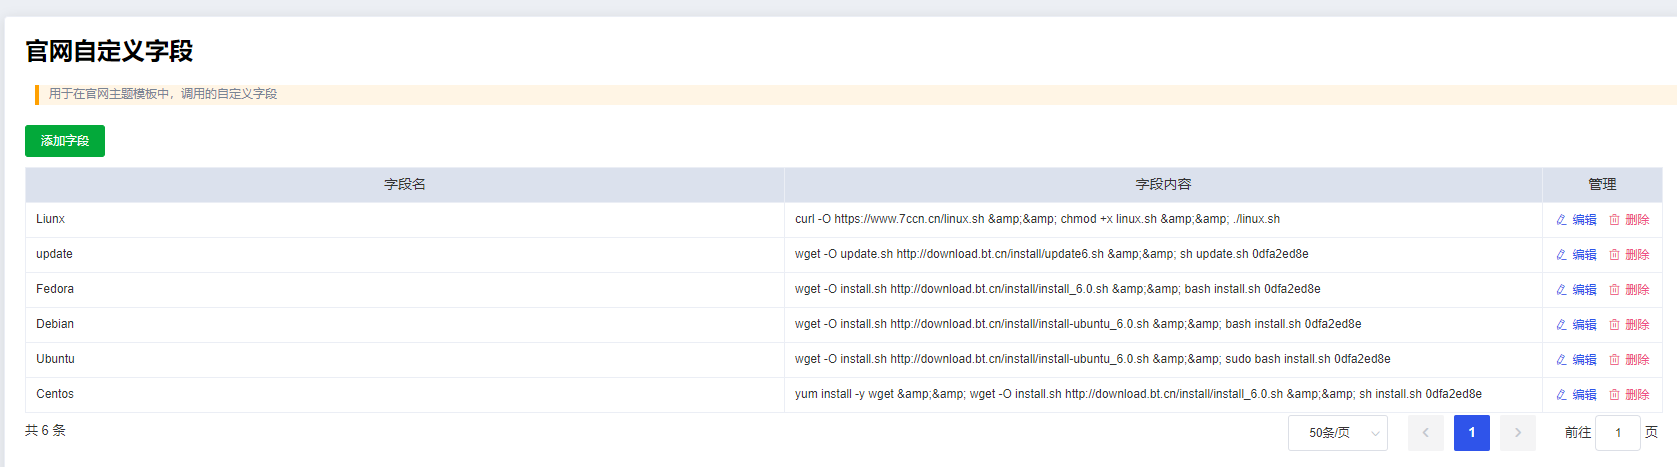Screen dimensions: 1677x467
Task: Click the 管理 column header
Action: [1602, 185]
